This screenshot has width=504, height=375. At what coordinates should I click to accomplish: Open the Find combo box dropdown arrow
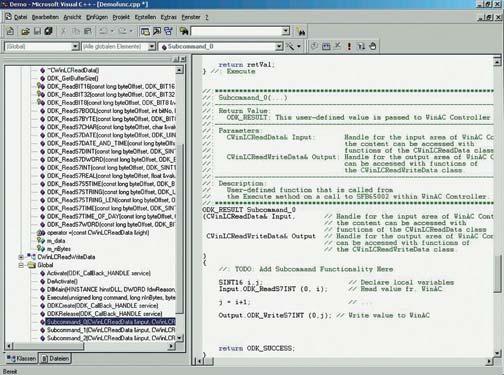[286, 31]
